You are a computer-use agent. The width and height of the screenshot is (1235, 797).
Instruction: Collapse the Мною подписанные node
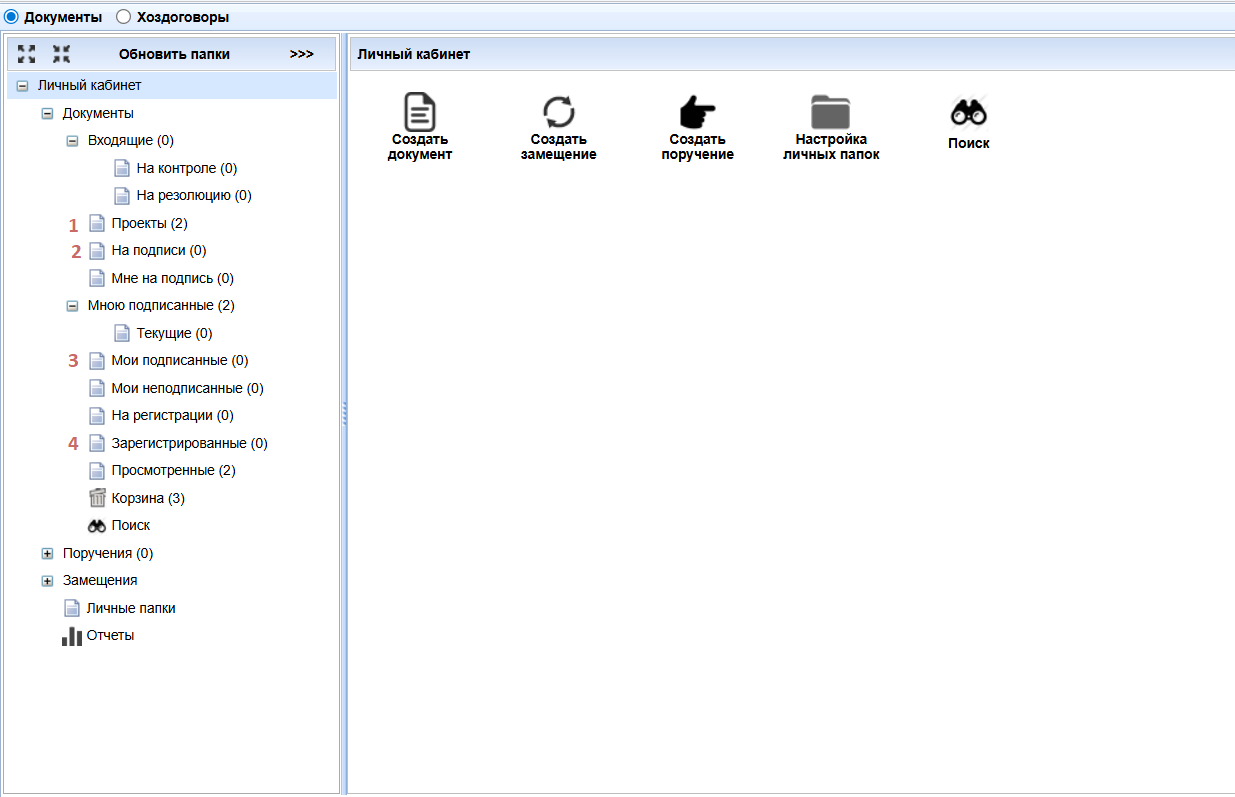pos(72,306)
